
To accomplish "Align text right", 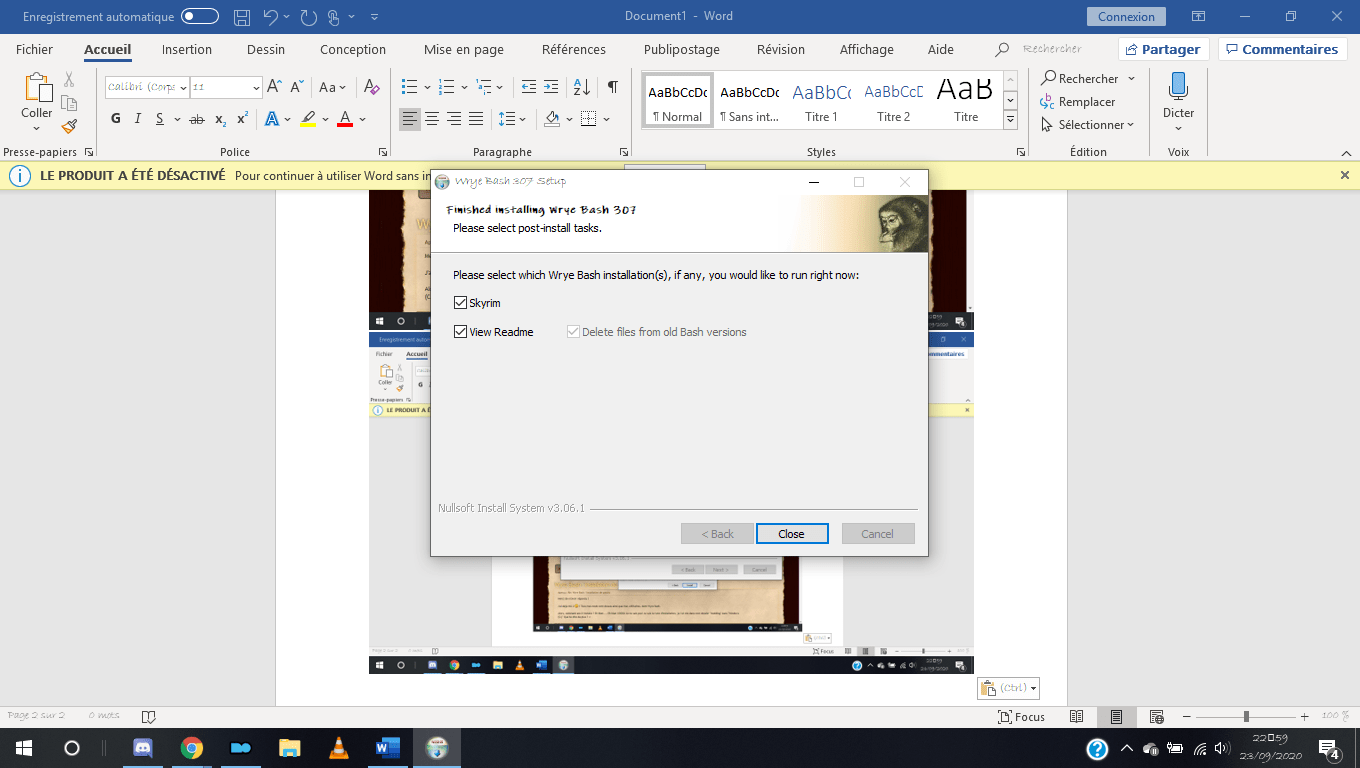I will tap(454, 119).
